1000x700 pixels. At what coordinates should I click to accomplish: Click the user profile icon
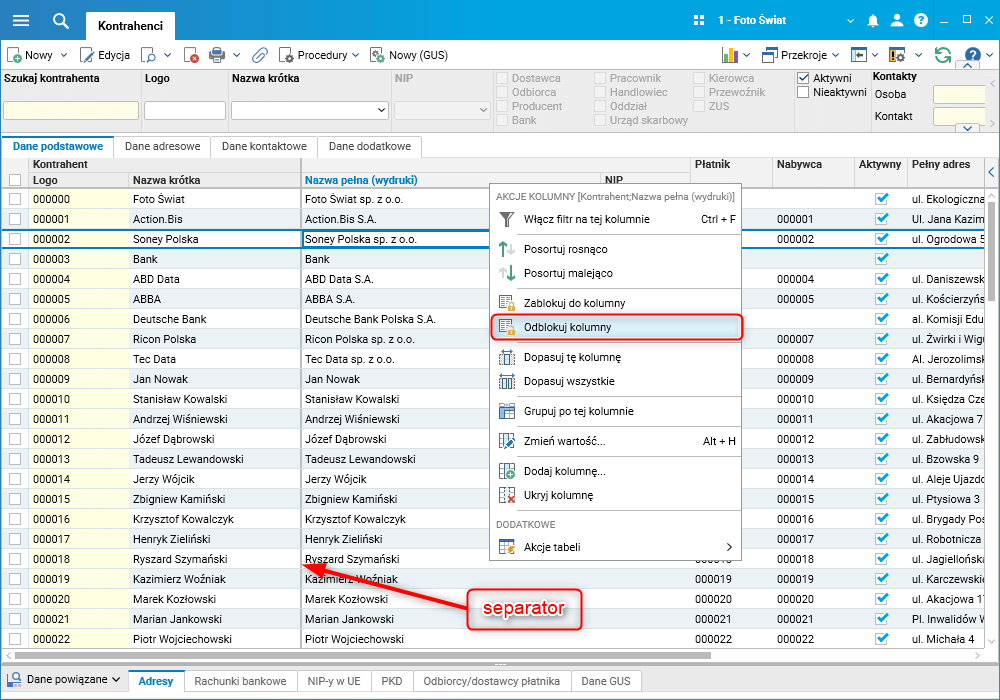(897, 20)
